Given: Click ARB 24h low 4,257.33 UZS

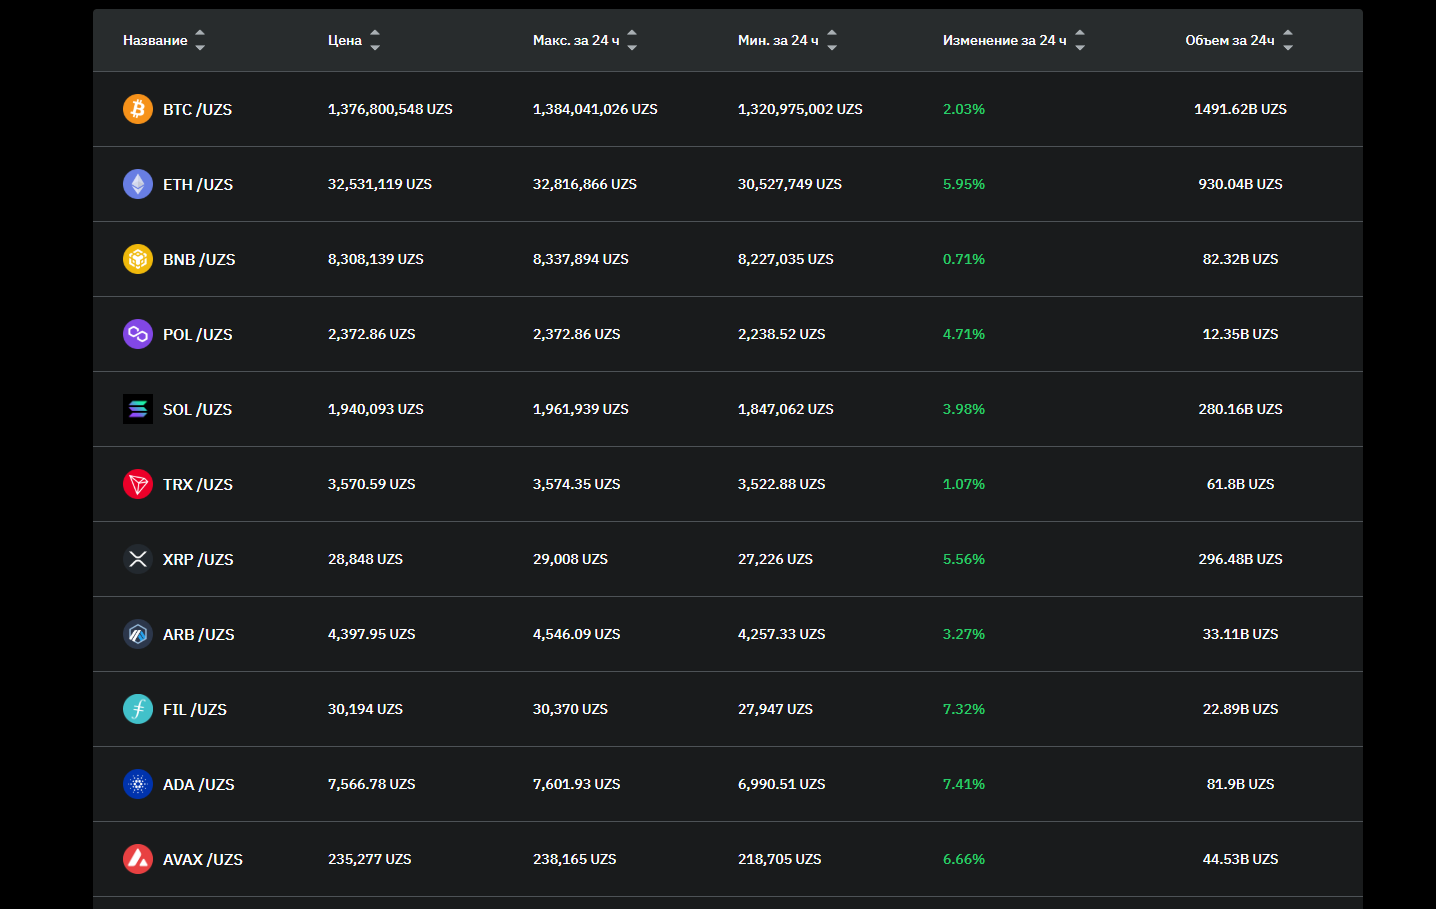Looking at the screenshot, I should coord(782,634).
